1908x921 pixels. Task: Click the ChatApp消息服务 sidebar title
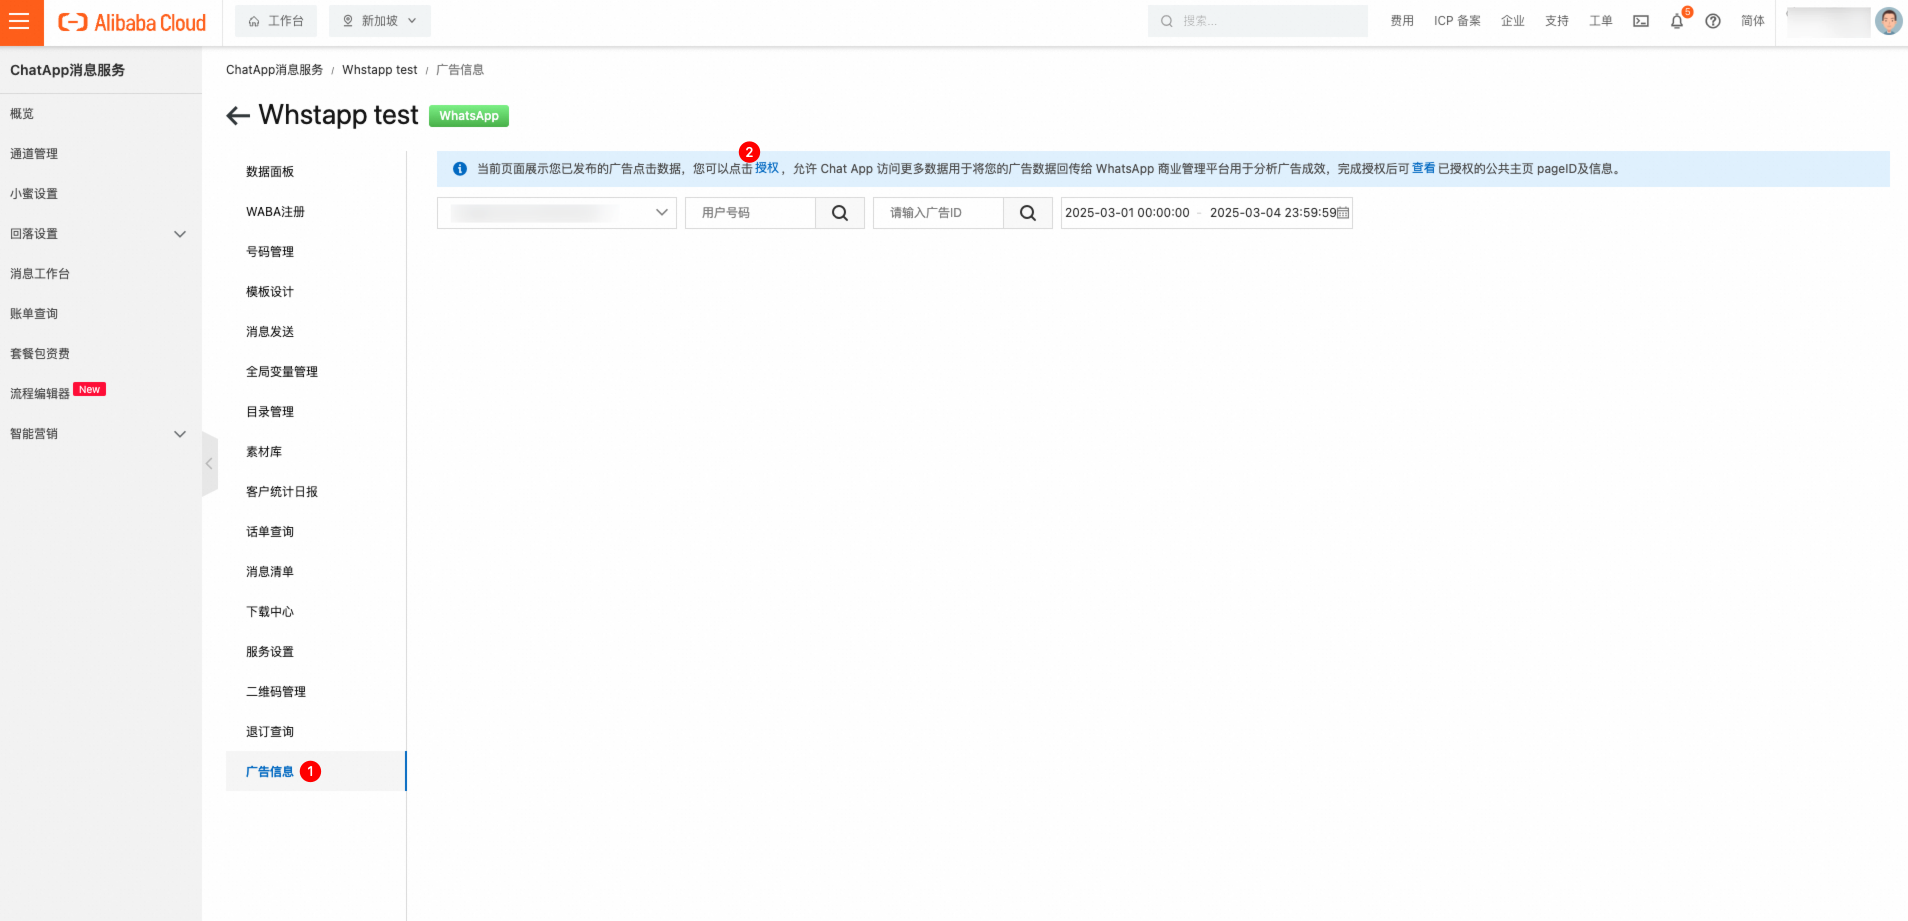click(68, 70)
